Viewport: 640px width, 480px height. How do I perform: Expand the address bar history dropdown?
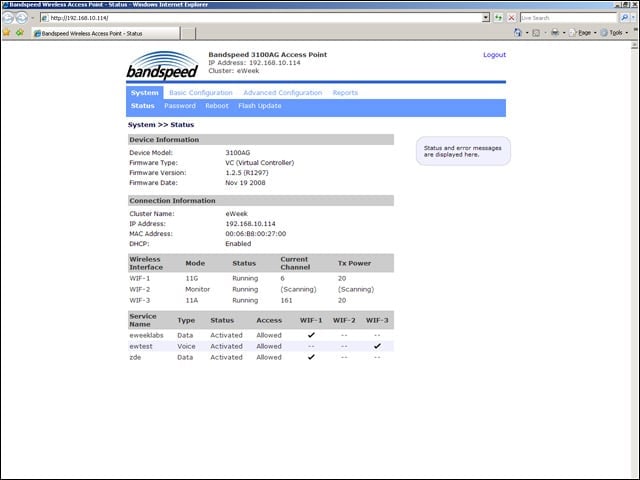point(486,18)
